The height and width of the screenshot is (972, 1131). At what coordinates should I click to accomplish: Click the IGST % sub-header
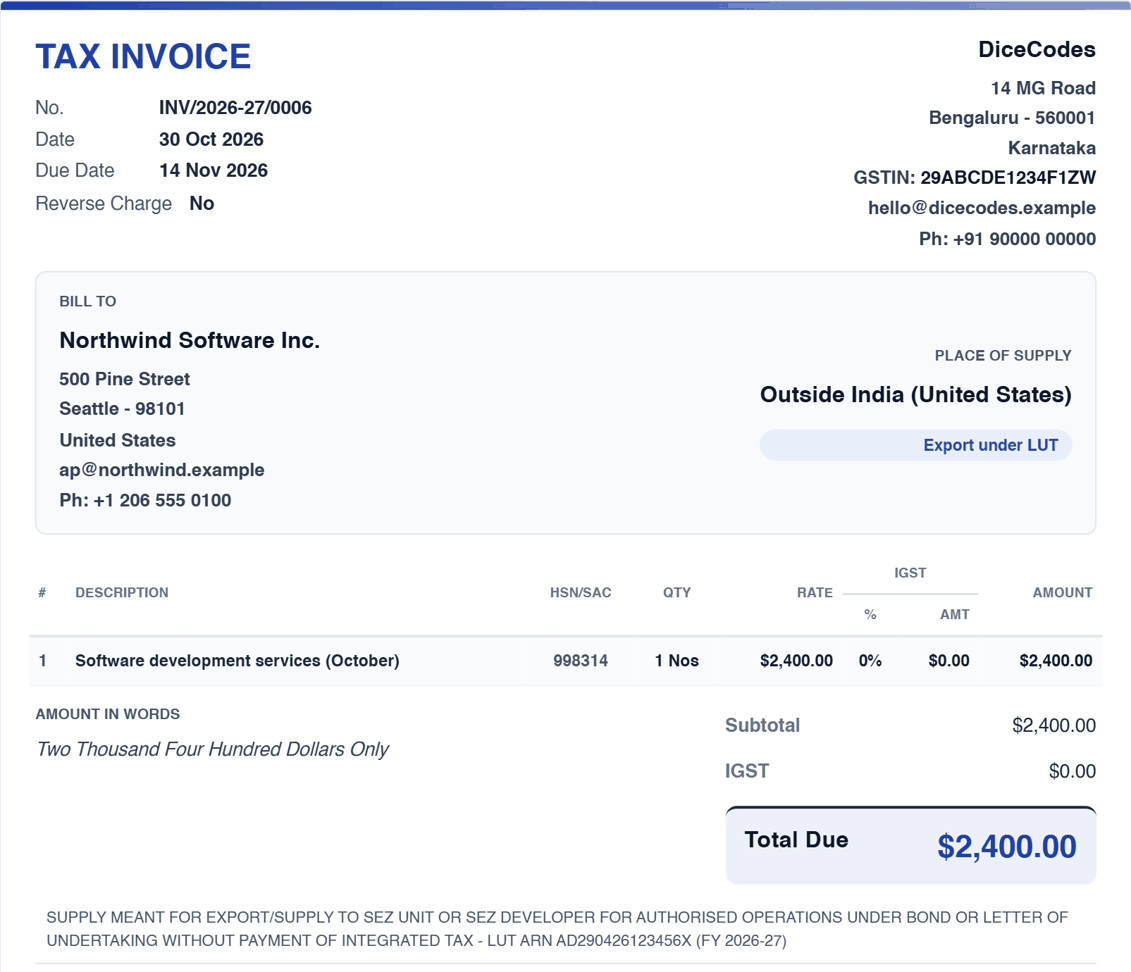coord(870,614)
